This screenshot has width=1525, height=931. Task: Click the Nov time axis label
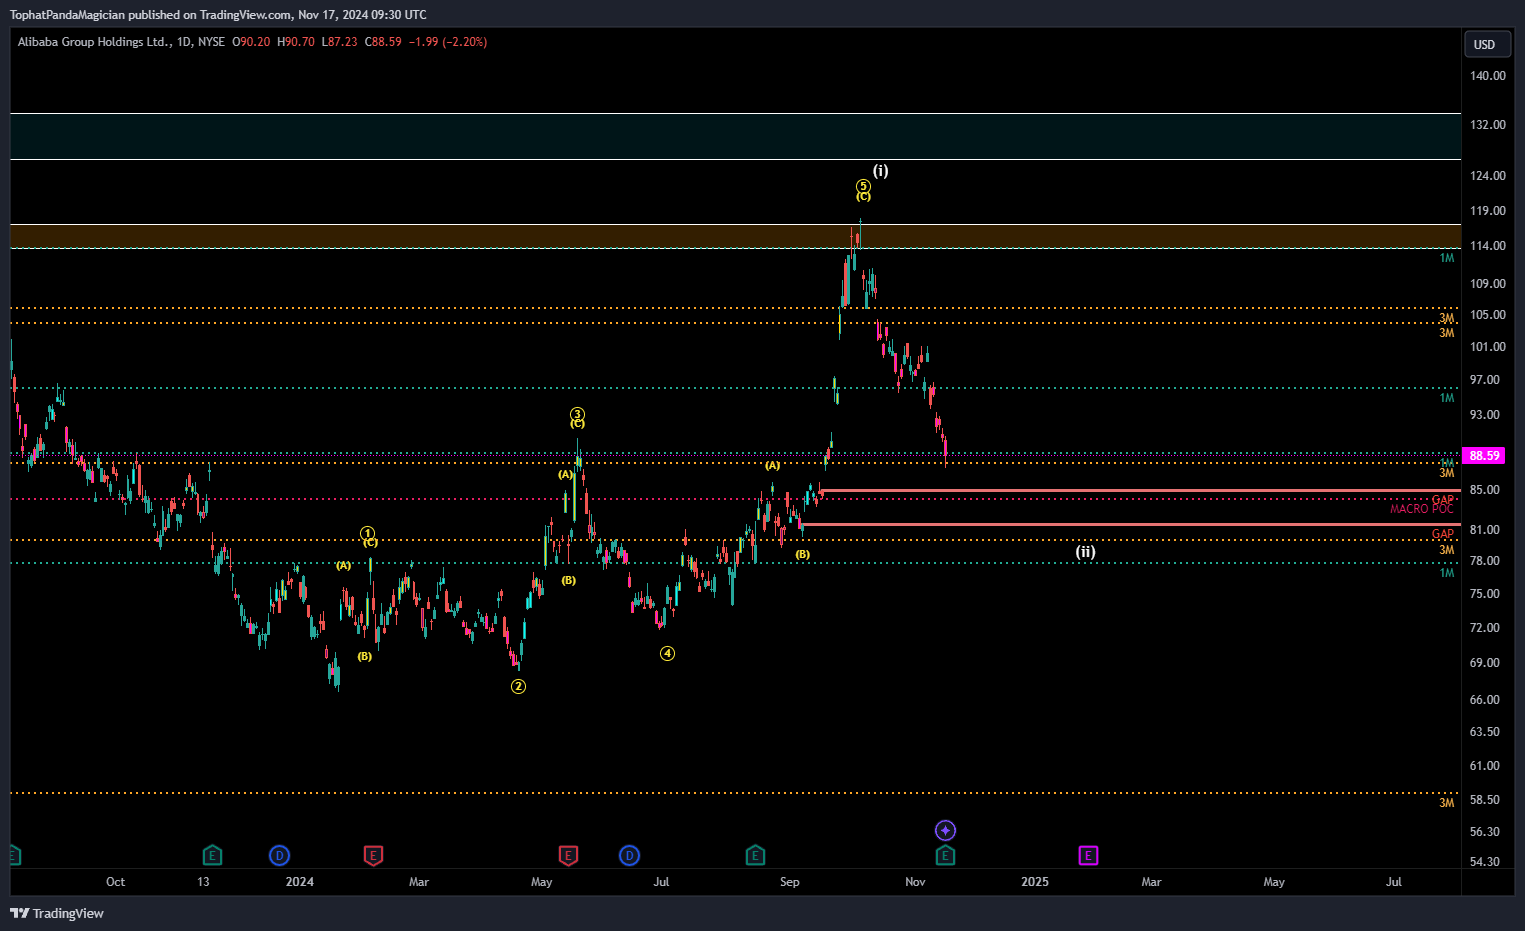point(915,881)
